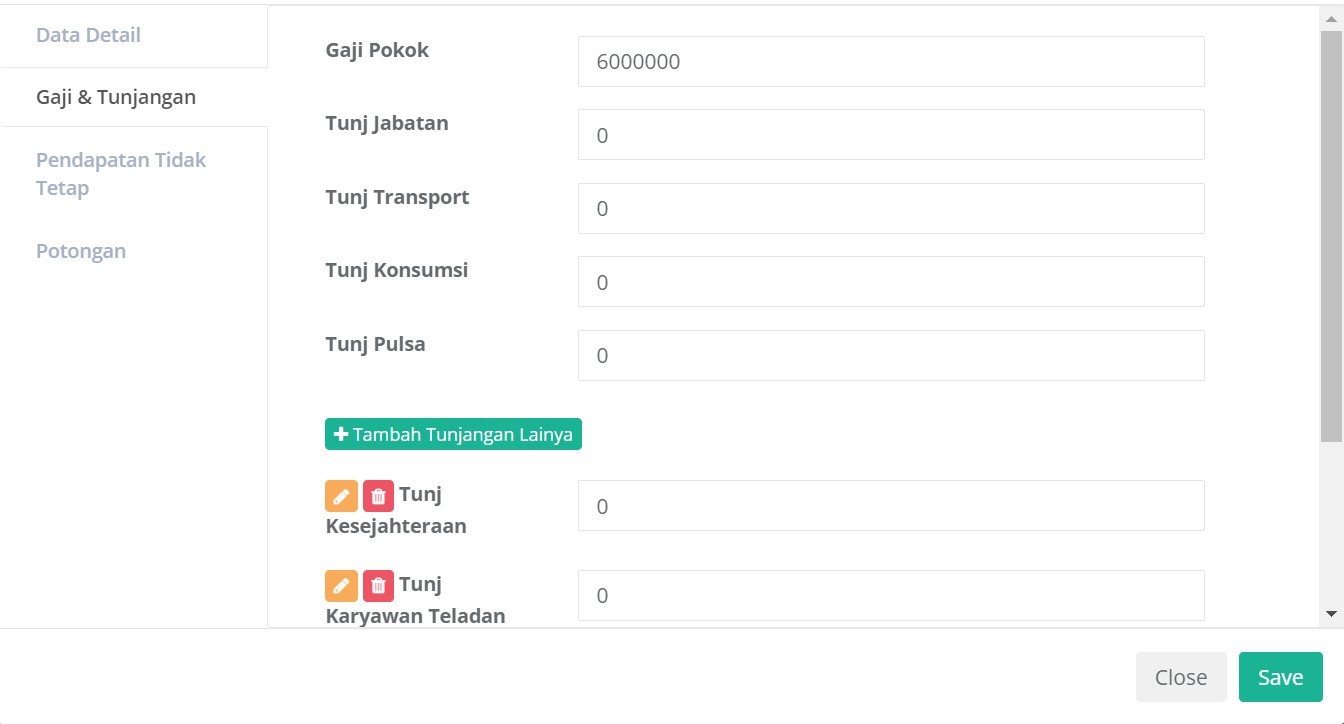Focus the Tunj Kesejahteraan amount field
This screenshot has width=1344, height=724.
coord(890,506)
